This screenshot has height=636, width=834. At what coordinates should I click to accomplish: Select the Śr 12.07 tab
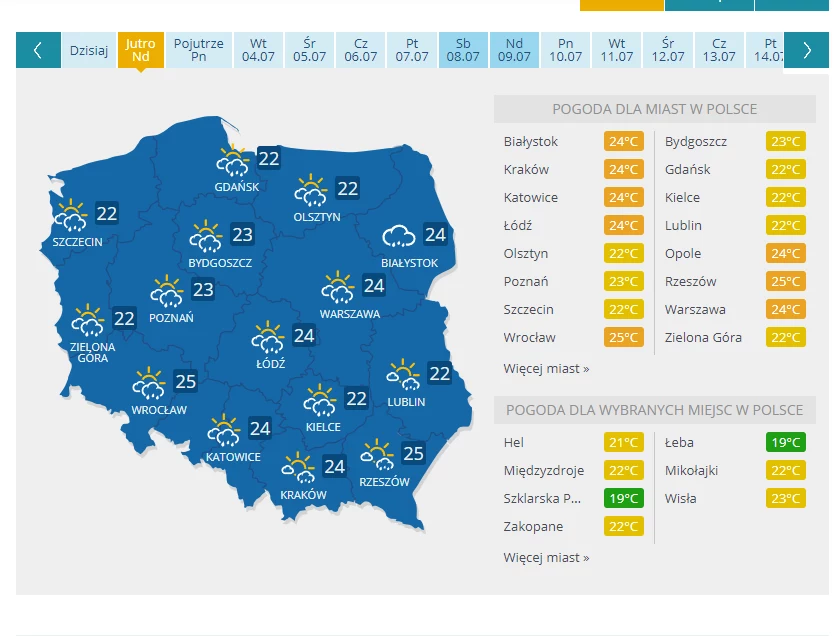(x=668, y=50)
